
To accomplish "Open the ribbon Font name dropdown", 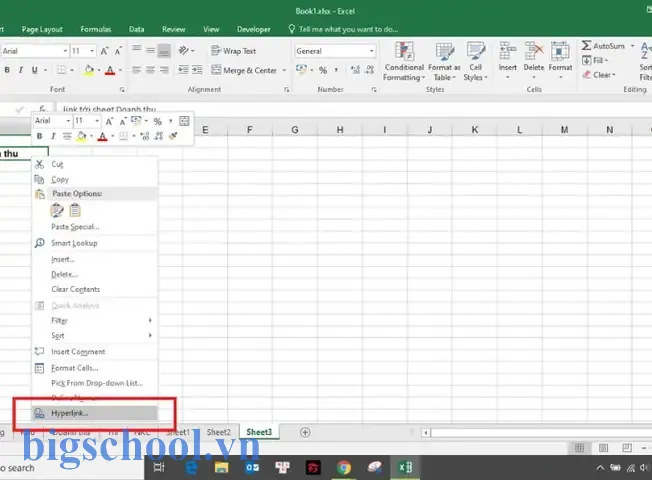I will click(x=65, y=51).
